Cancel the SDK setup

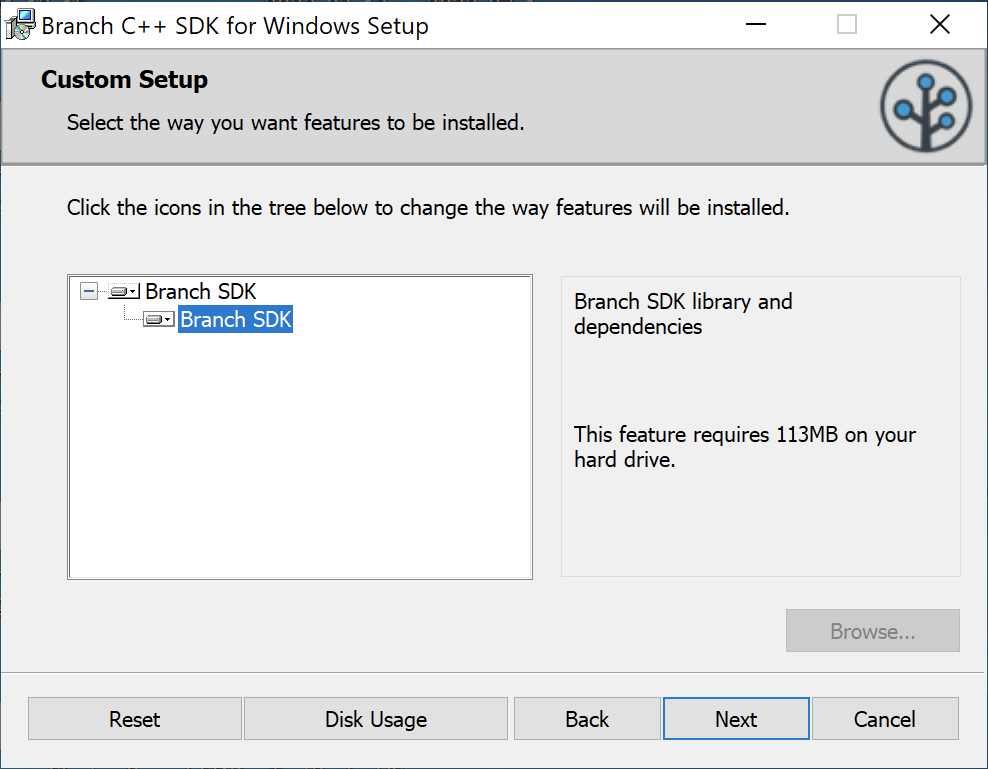click(x=885, y=719)
